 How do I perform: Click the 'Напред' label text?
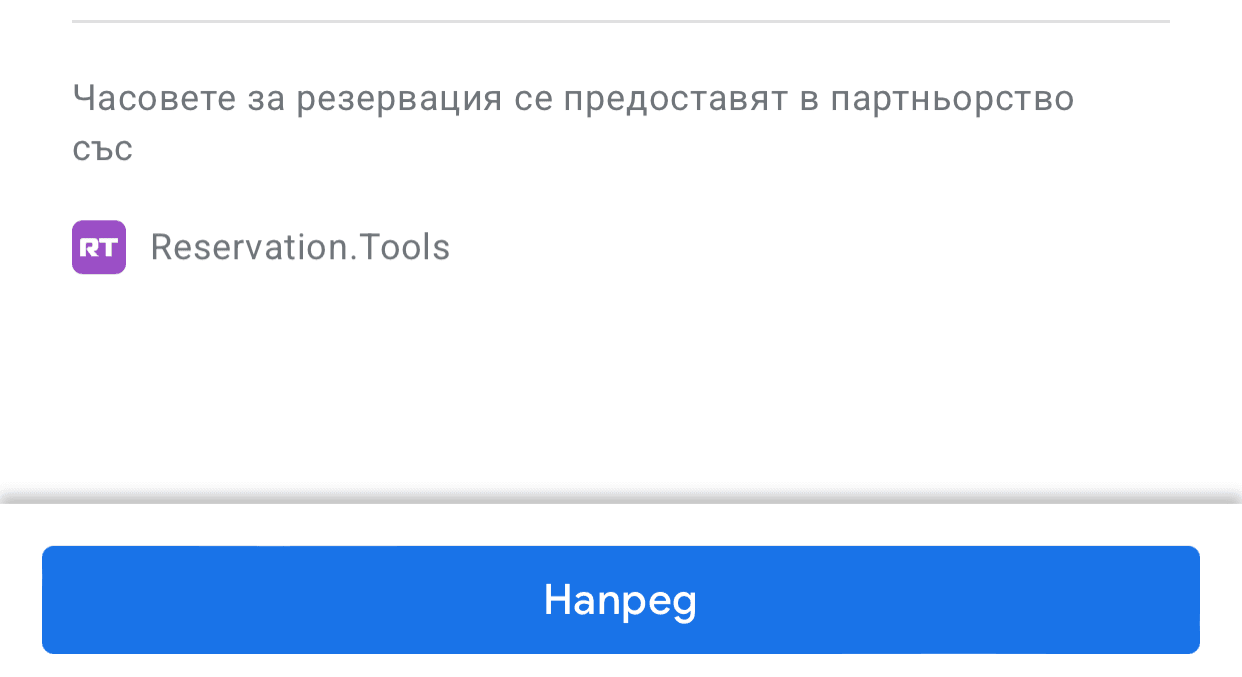point(620,600)
